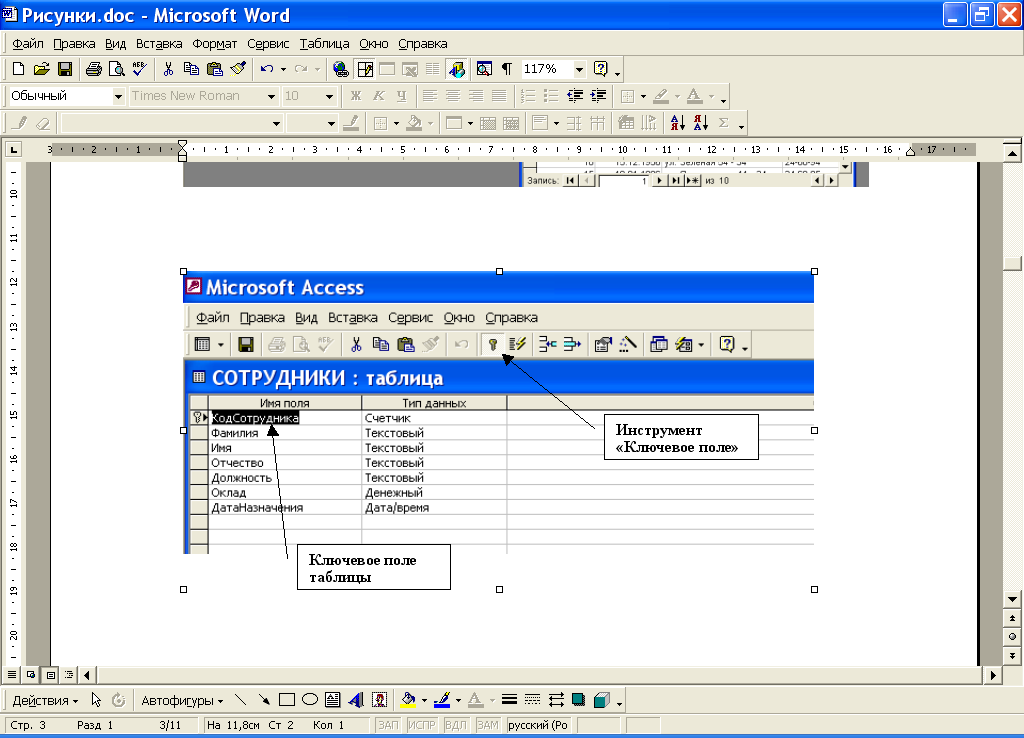Insert WordArt from Drawing toolbar
The image size is (1024, 738).
point(356,700)
